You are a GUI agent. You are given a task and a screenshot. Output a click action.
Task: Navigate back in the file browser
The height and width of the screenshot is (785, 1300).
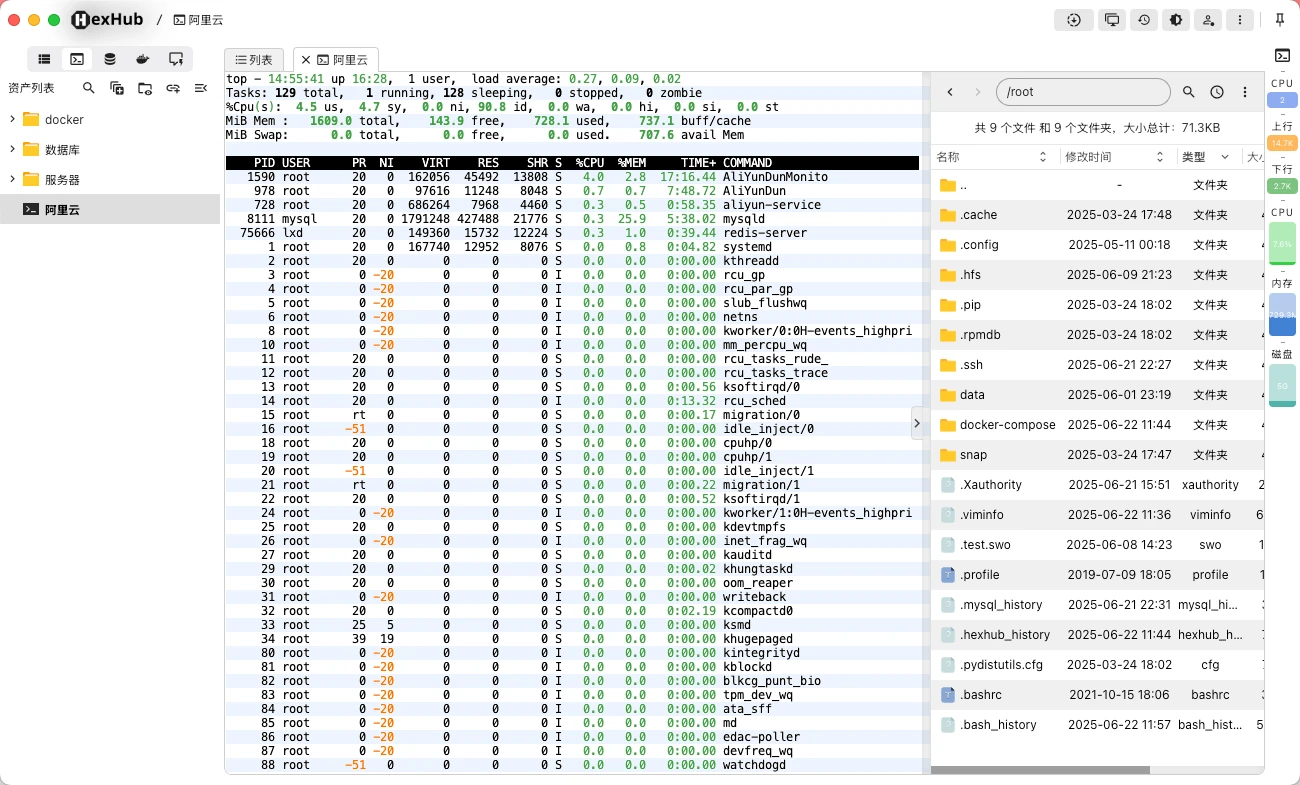tap(949, 91)
